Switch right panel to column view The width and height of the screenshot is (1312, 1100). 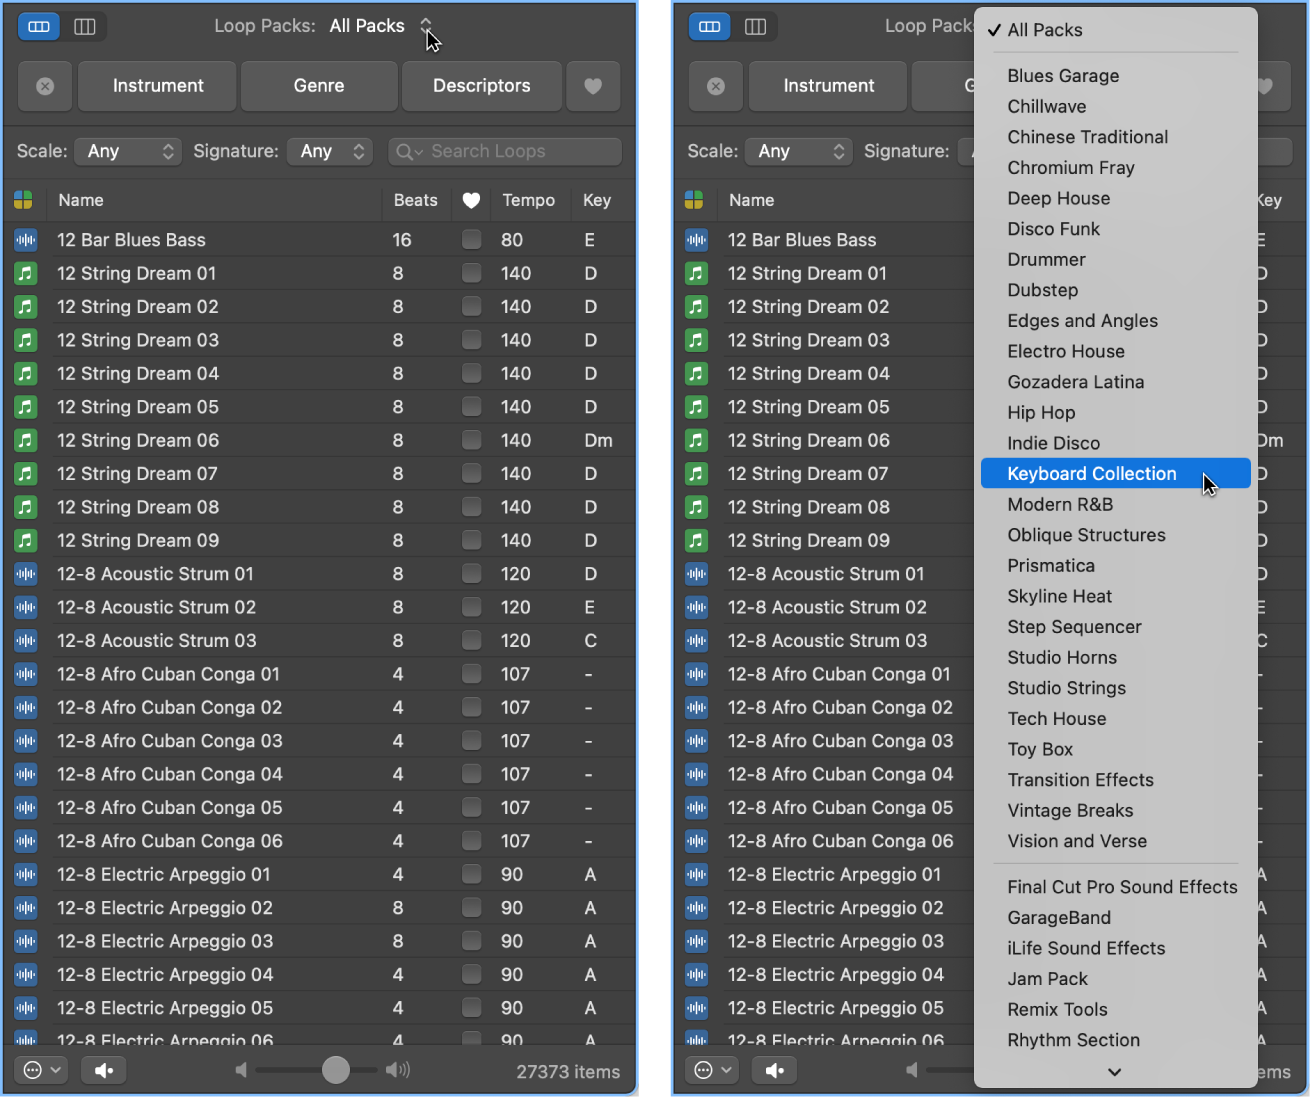point(756,27)
